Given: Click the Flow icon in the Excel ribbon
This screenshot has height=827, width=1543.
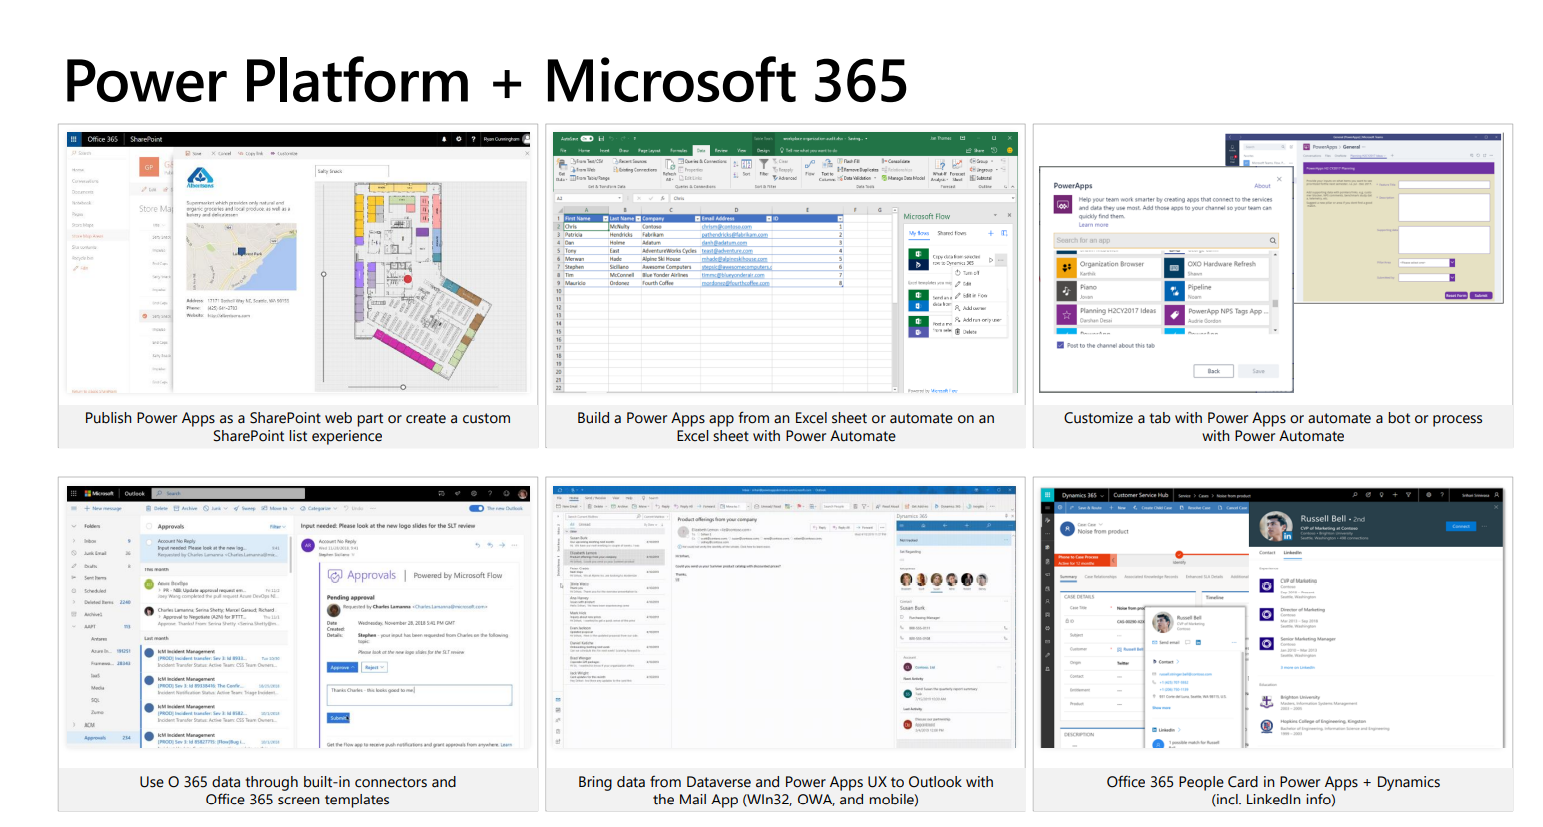Looking at the screenshot, I should point(810,166).
